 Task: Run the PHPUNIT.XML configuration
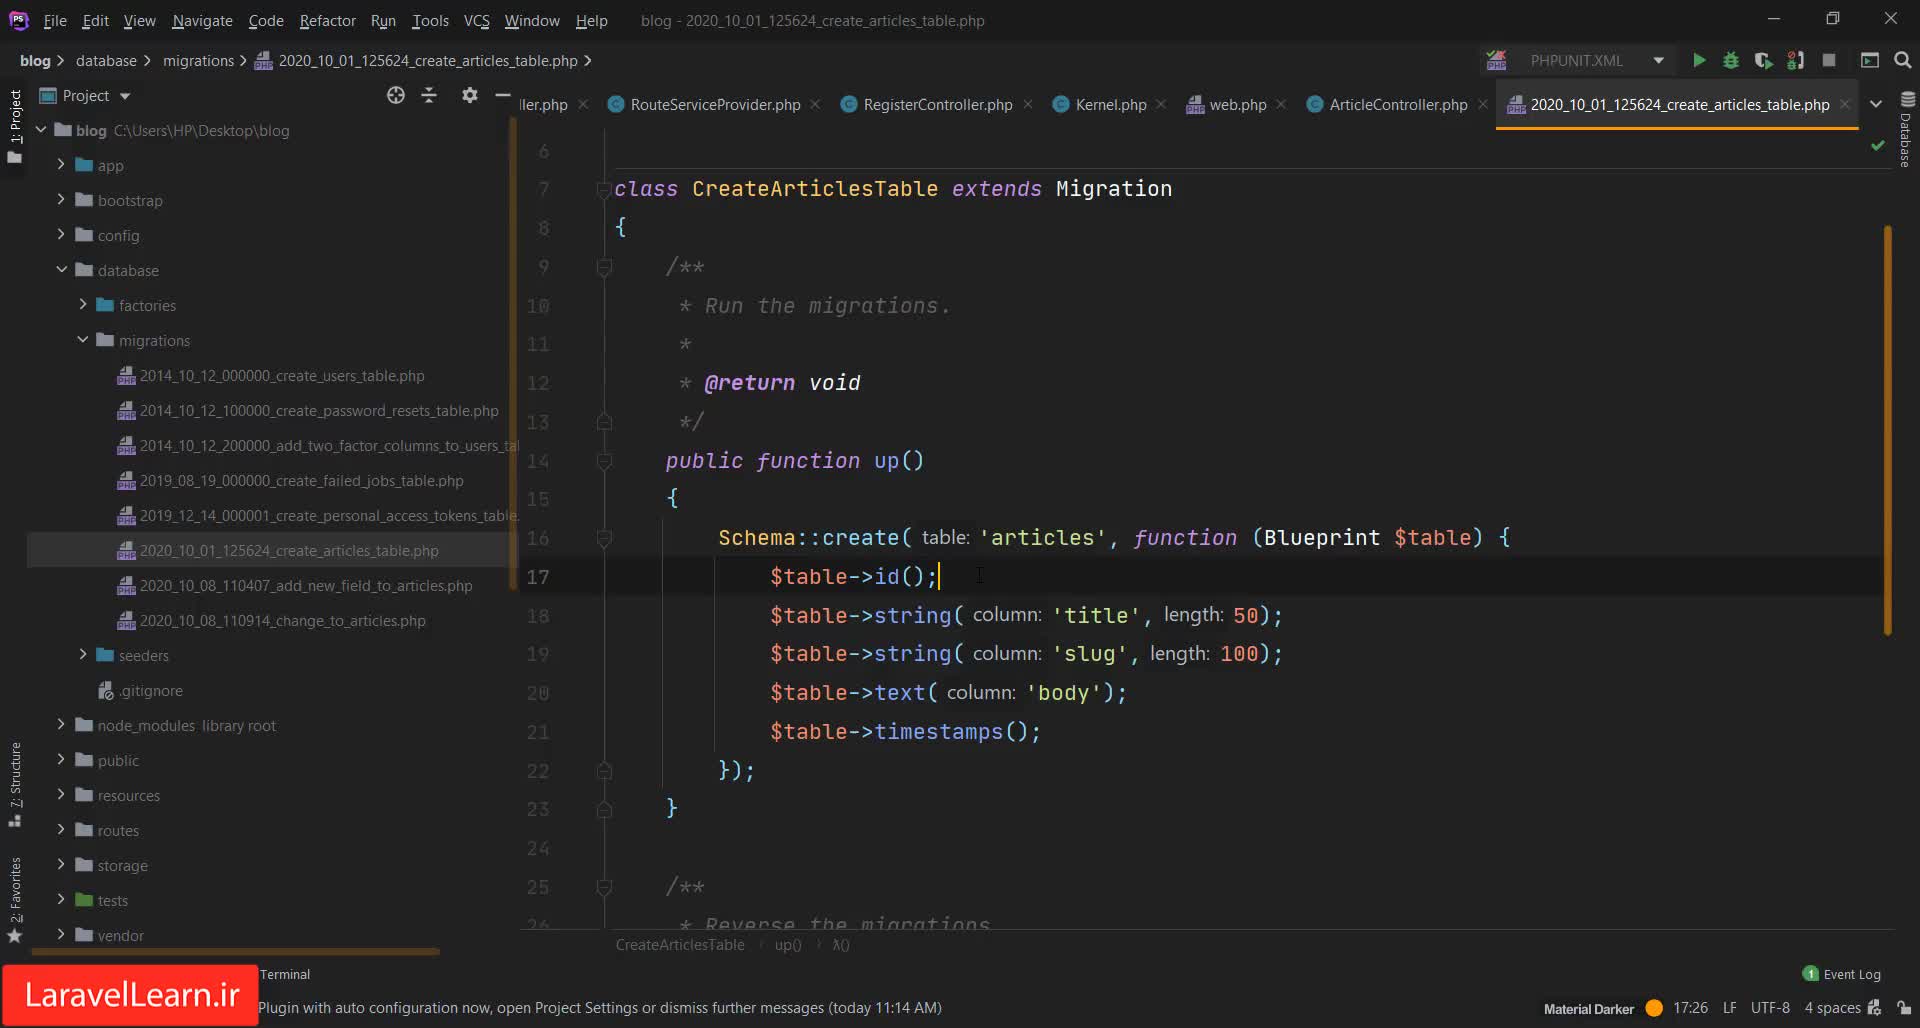point(1698,60)
